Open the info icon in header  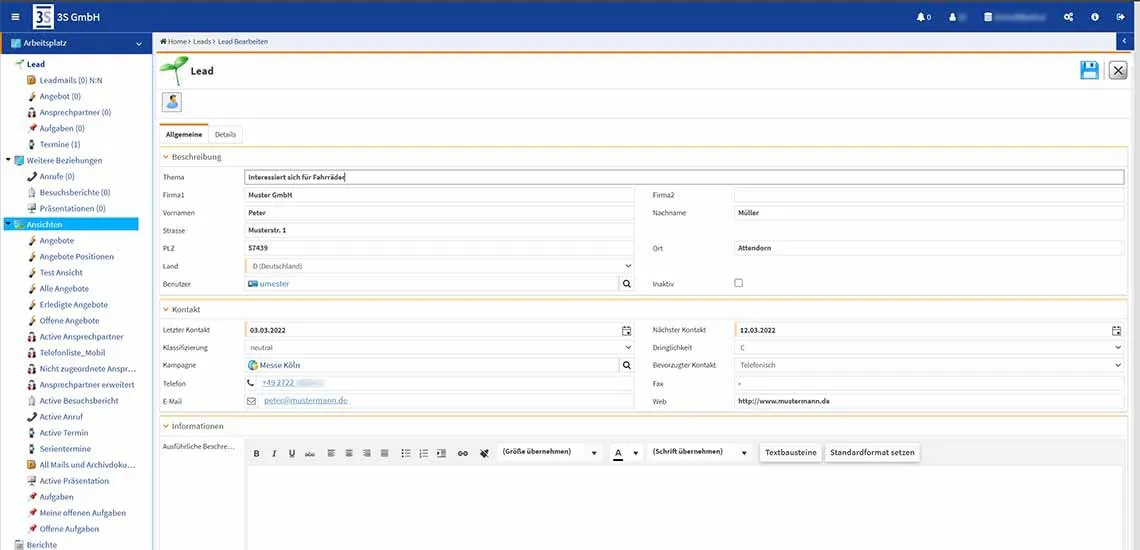coord(1095,17)
